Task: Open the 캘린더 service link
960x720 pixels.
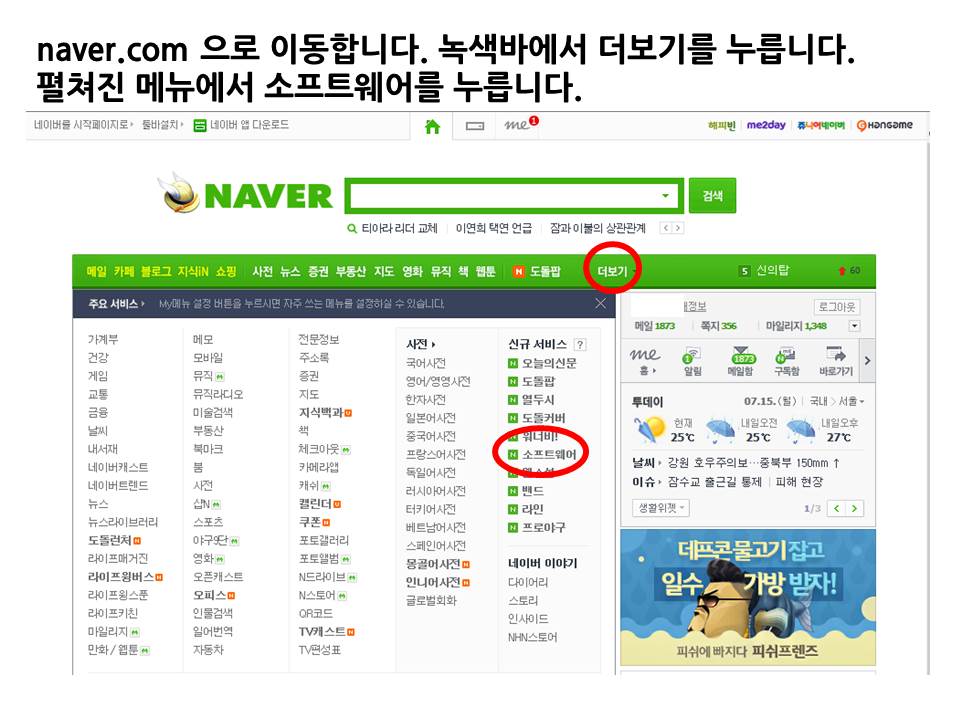Action: (x=315, y=504)
